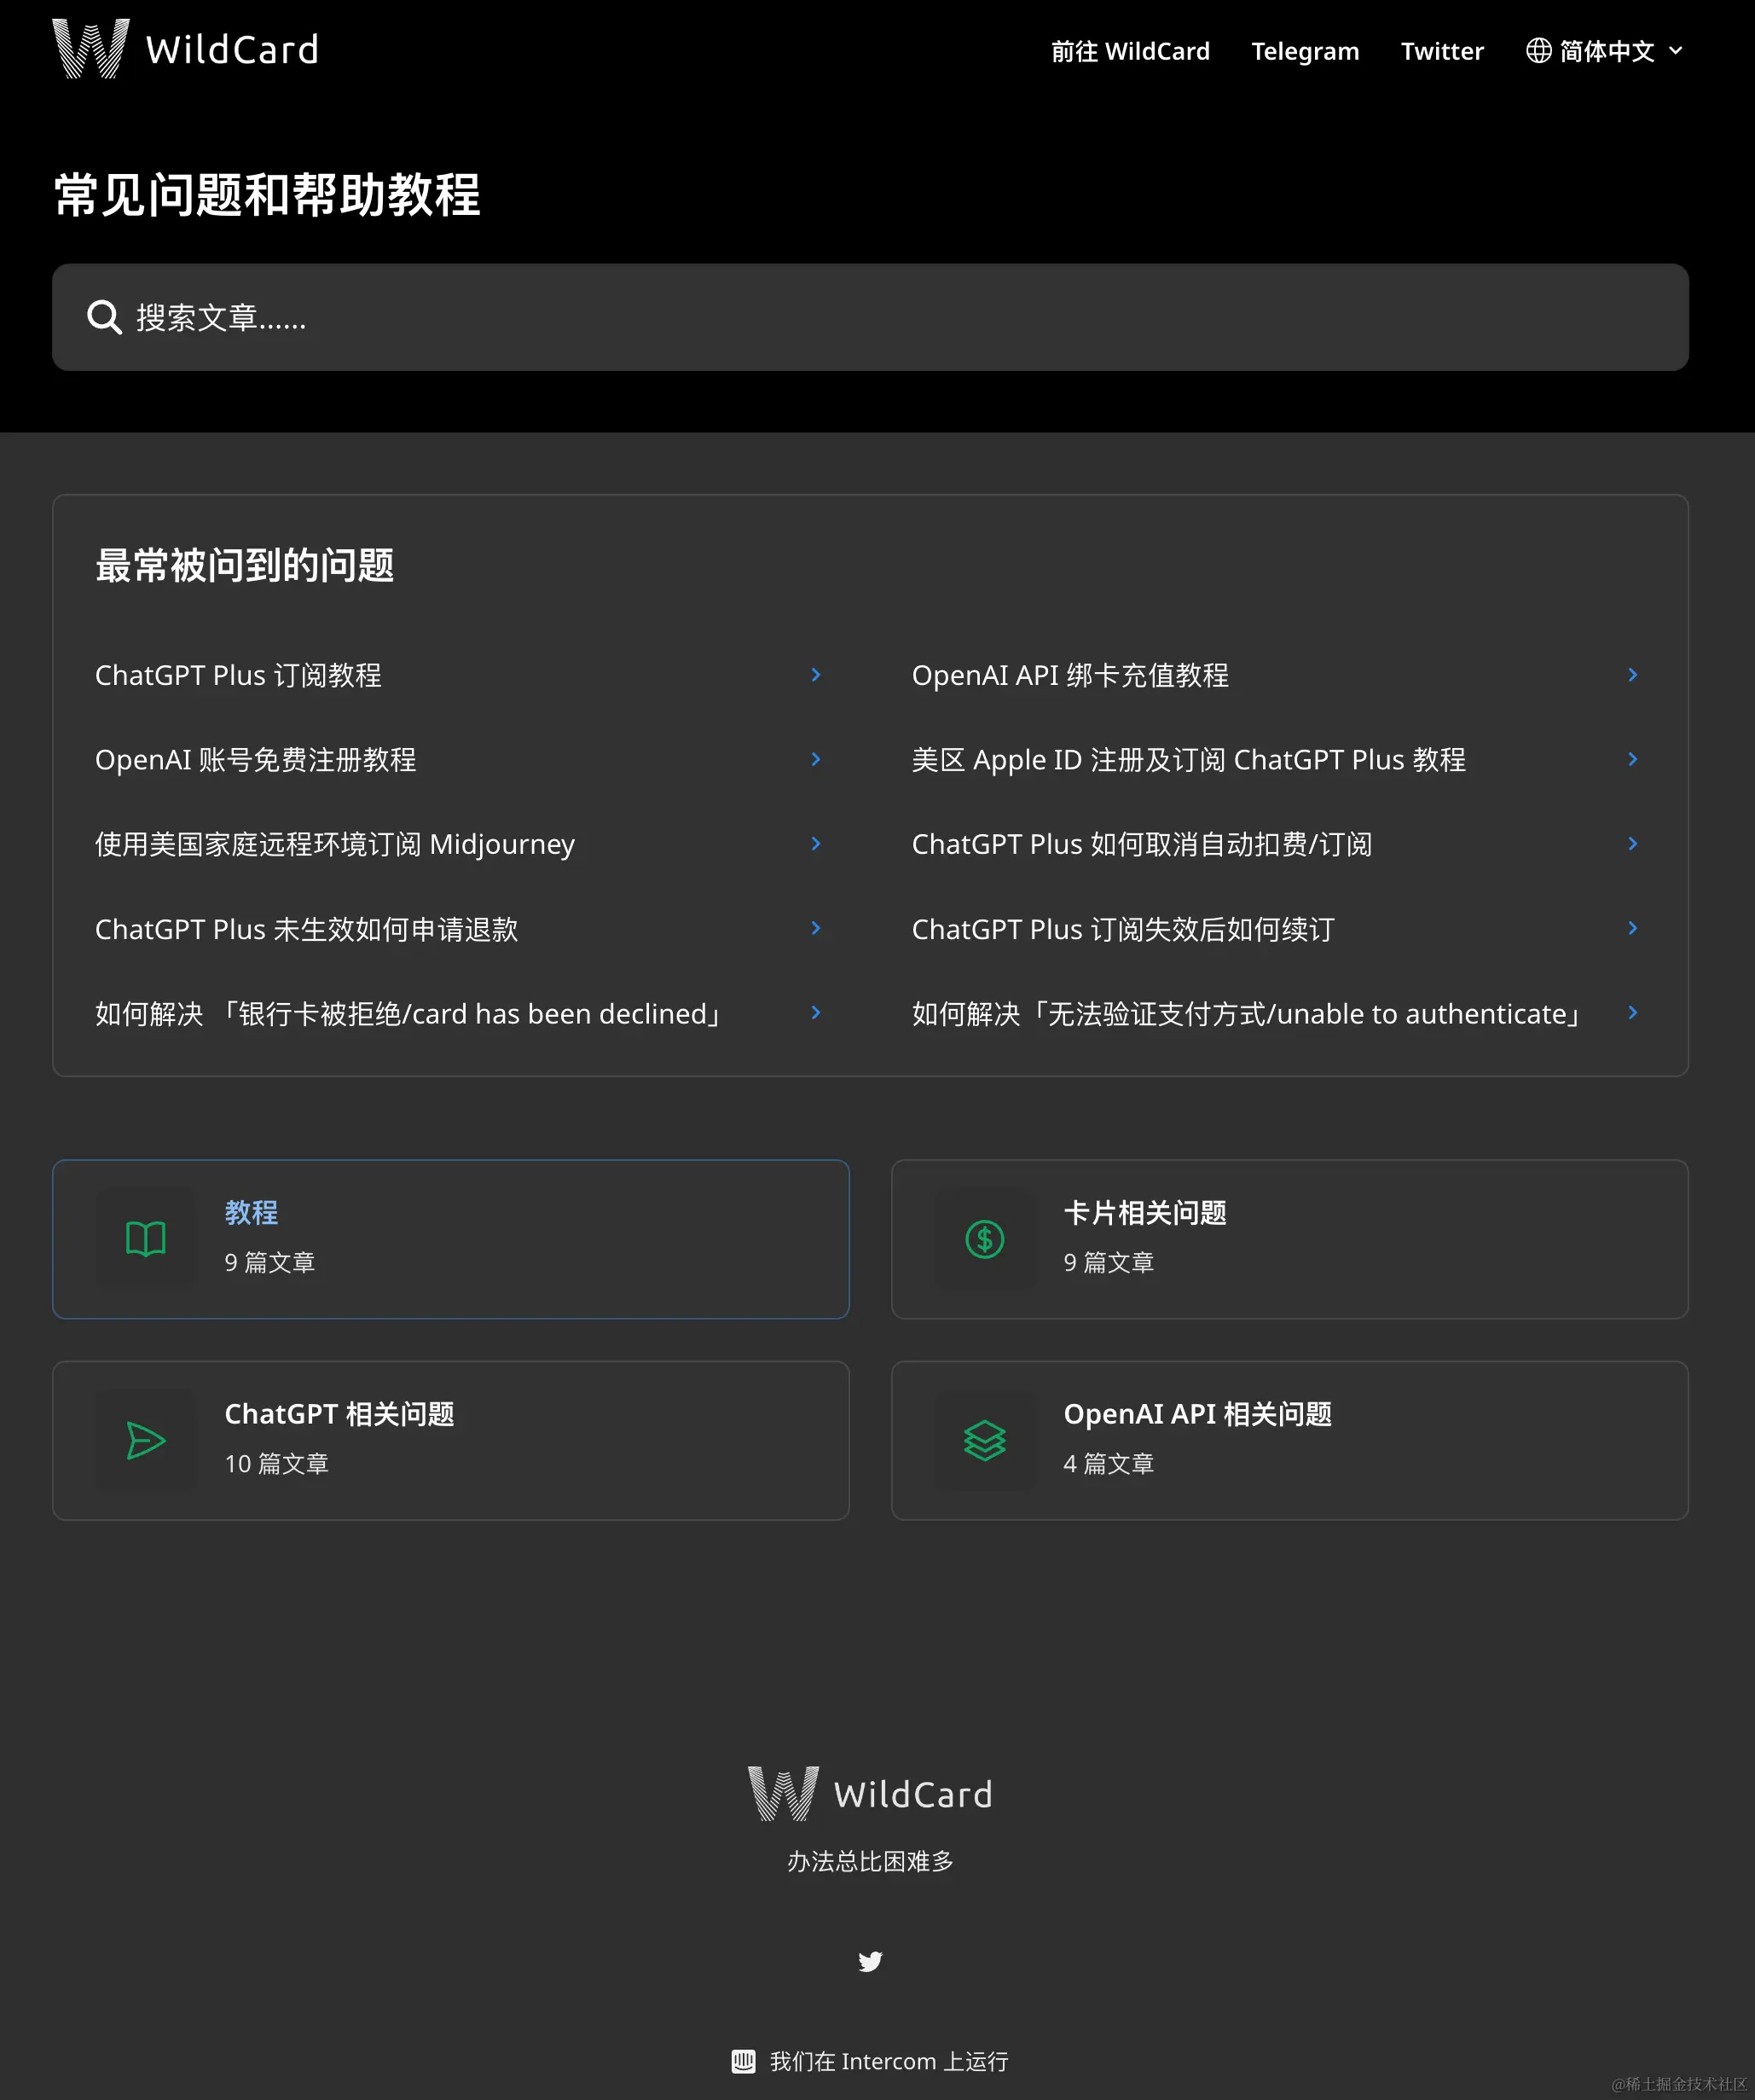Viewport: 1755px width, 2100px height.
Task: Click the globe language icon
Action: [1538, 50]
